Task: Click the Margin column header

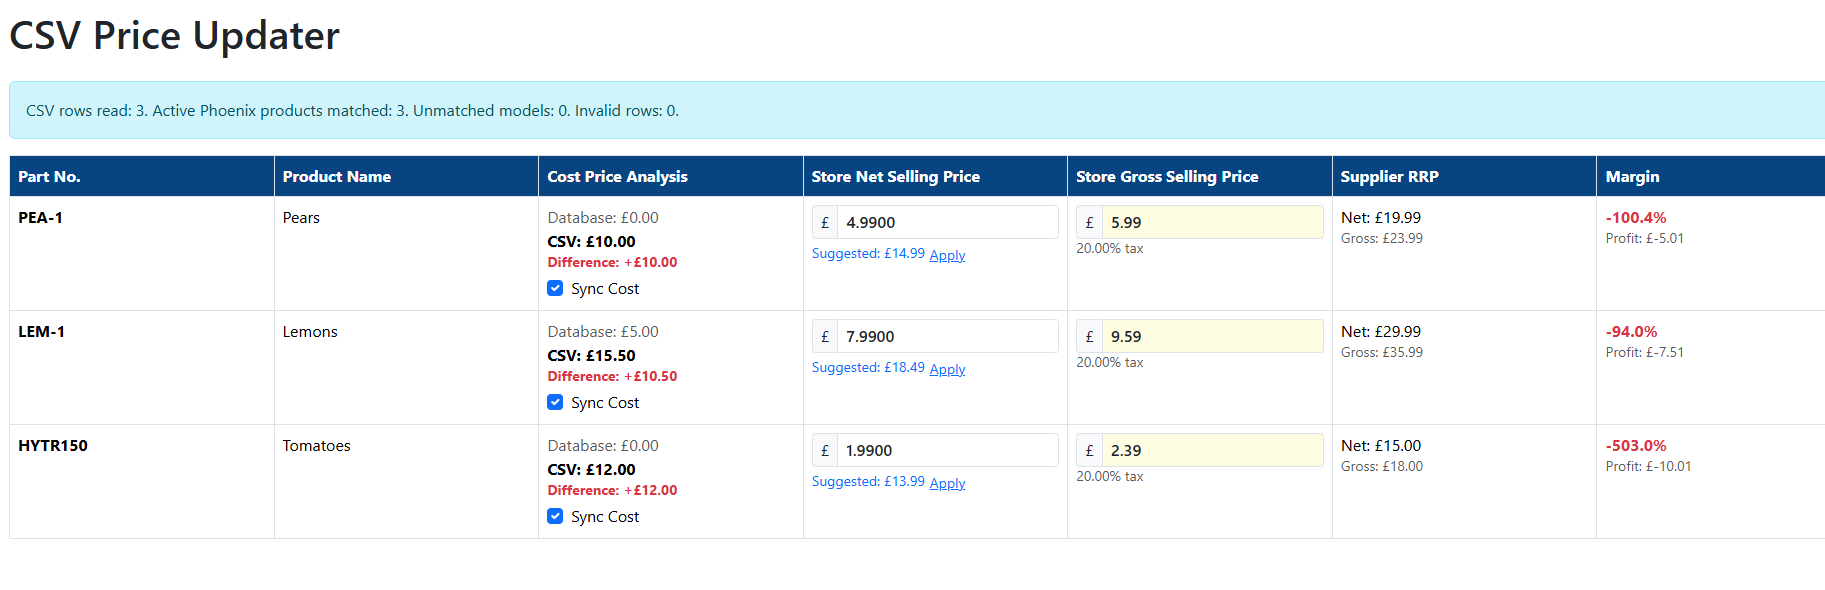Action: (x=1711, y=176)
